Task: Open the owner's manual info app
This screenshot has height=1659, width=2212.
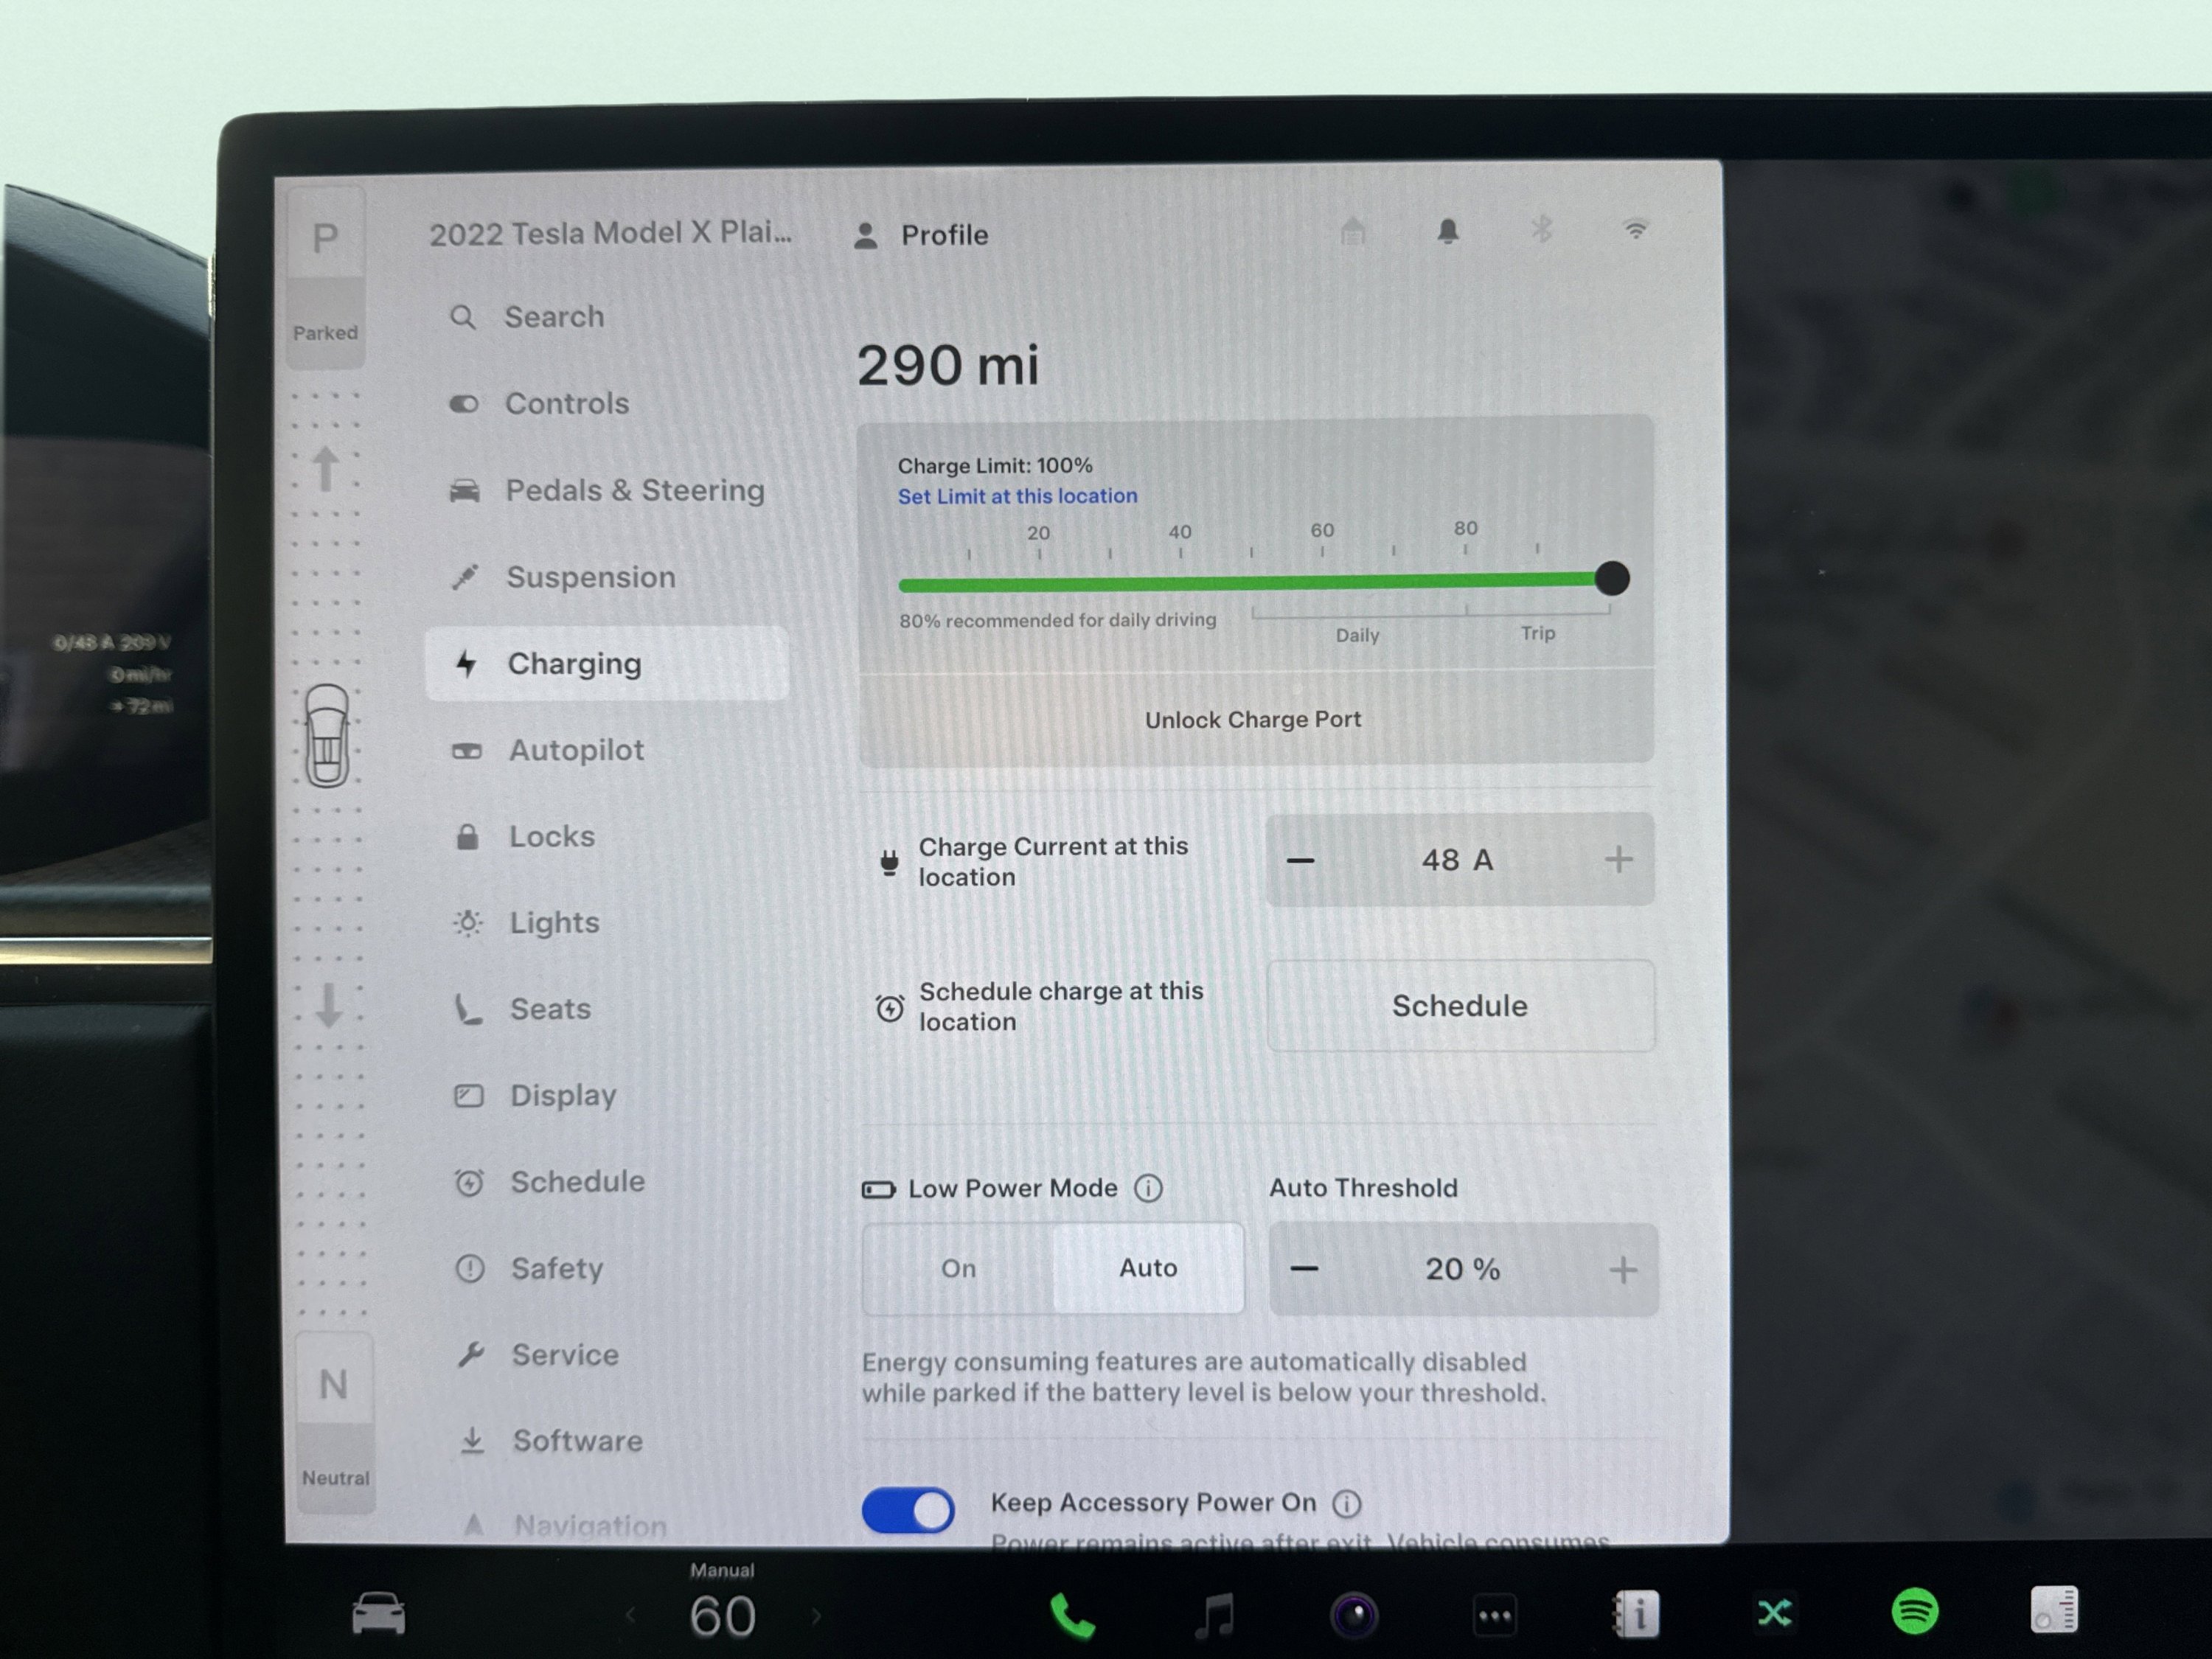Action: point(1636,1614)
